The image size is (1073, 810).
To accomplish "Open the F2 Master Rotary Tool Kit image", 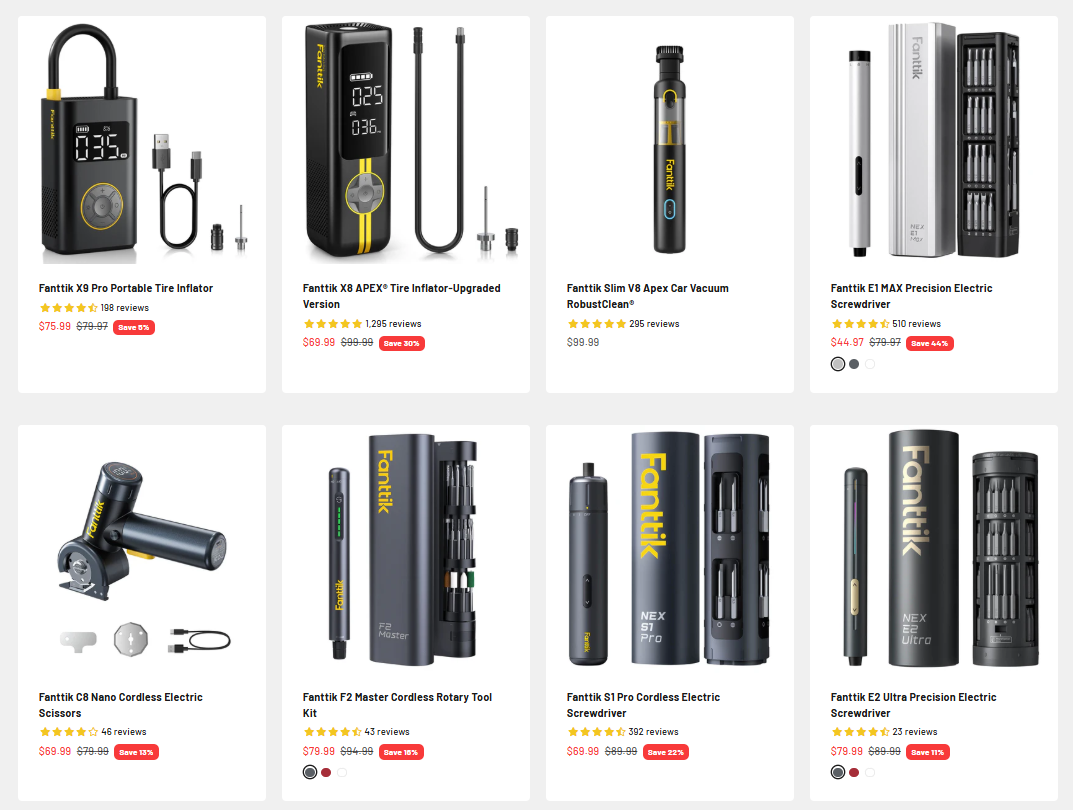I will click(406, 550).
